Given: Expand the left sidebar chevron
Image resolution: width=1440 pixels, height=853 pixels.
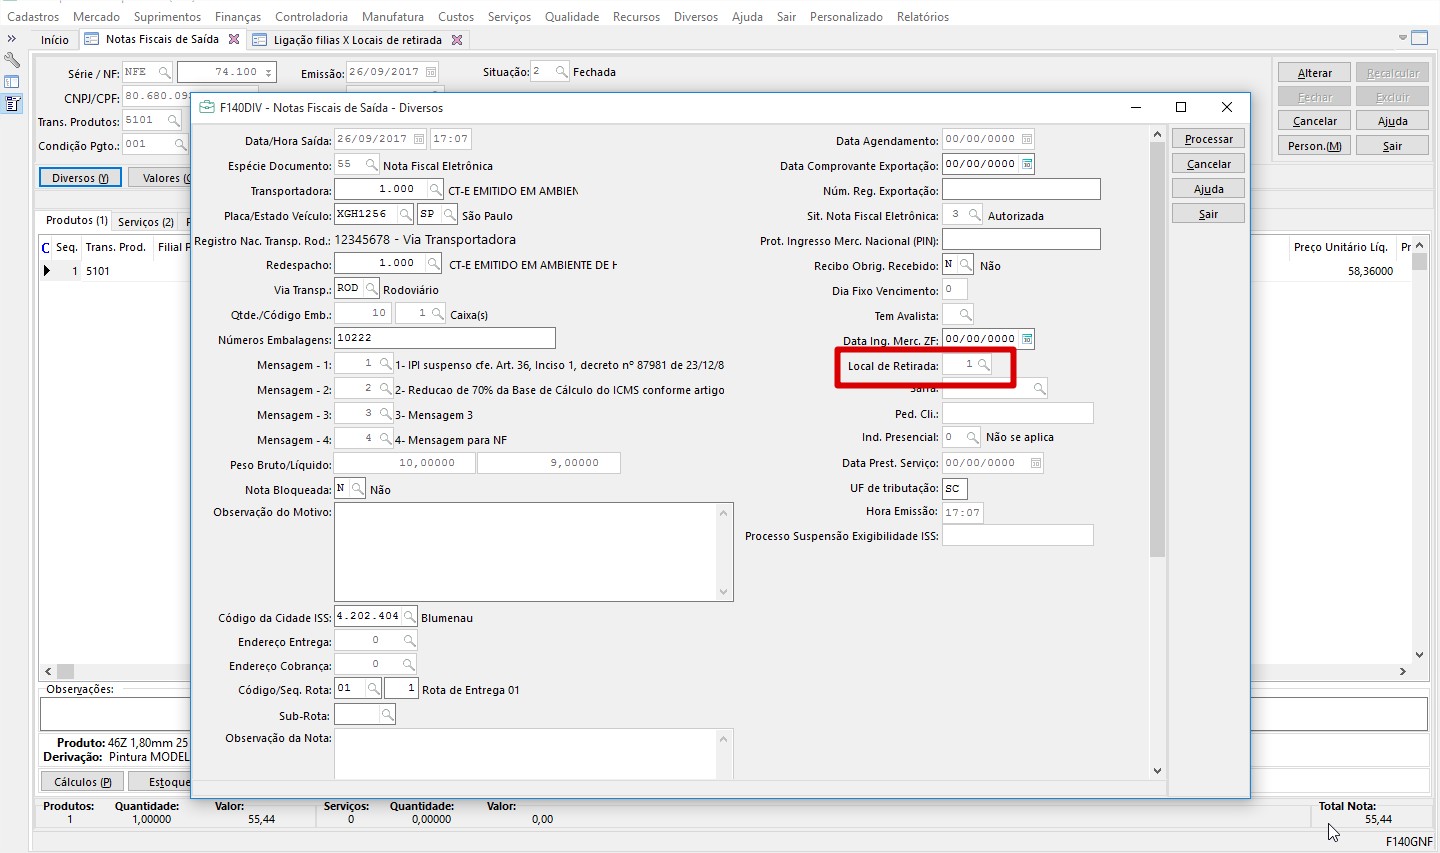Looking at the screenshot, I should point(12,39).
